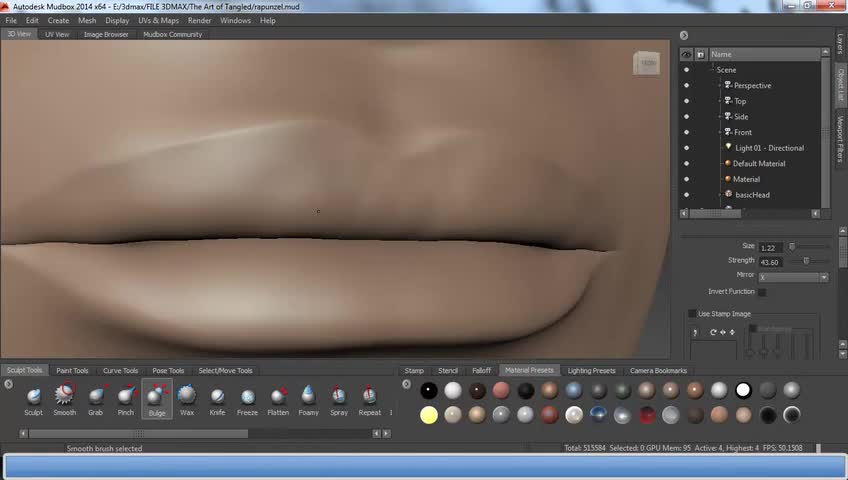Open the Layers side tab
The height and width of the screenshot is (480, 848).
click(x=840, y=44)
